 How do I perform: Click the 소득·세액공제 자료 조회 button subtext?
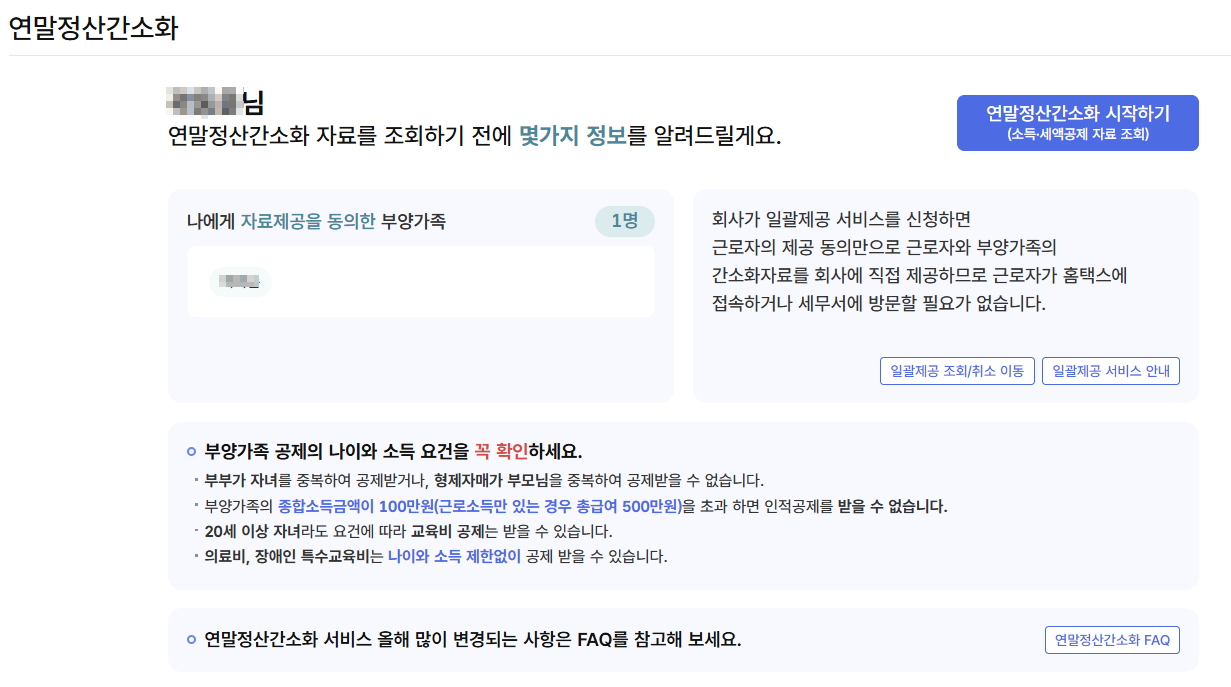click(1077, 134)
